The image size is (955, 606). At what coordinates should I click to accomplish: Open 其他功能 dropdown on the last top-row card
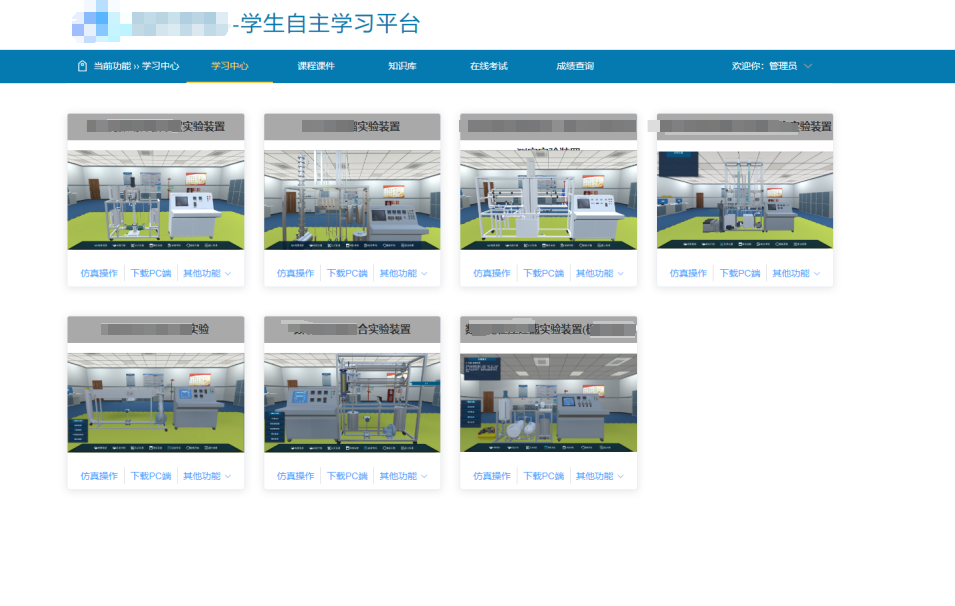pyautogui.click(x=795, y=273)
